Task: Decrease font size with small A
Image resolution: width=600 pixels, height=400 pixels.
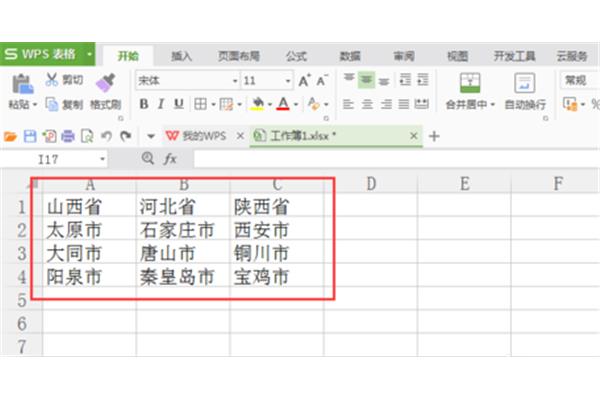Action: pos(321,81)
